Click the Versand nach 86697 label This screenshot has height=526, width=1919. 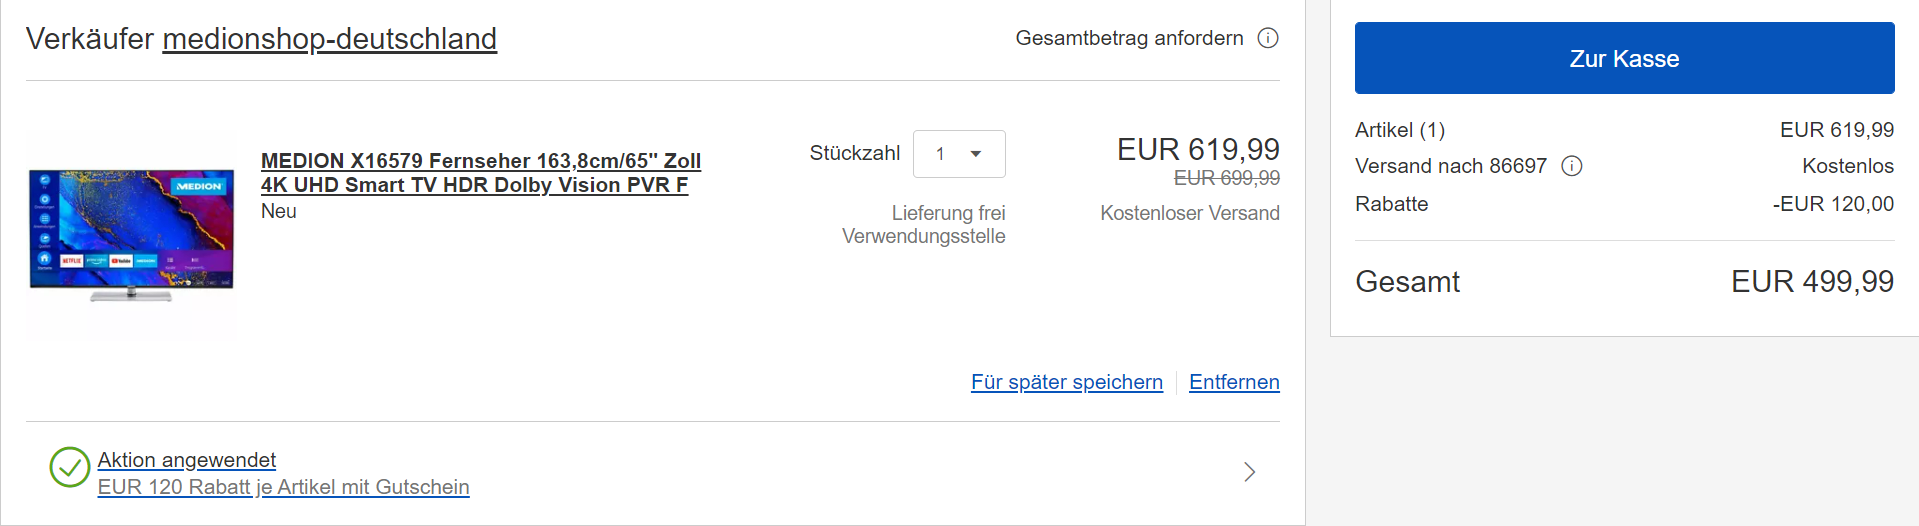point(1451,166)
